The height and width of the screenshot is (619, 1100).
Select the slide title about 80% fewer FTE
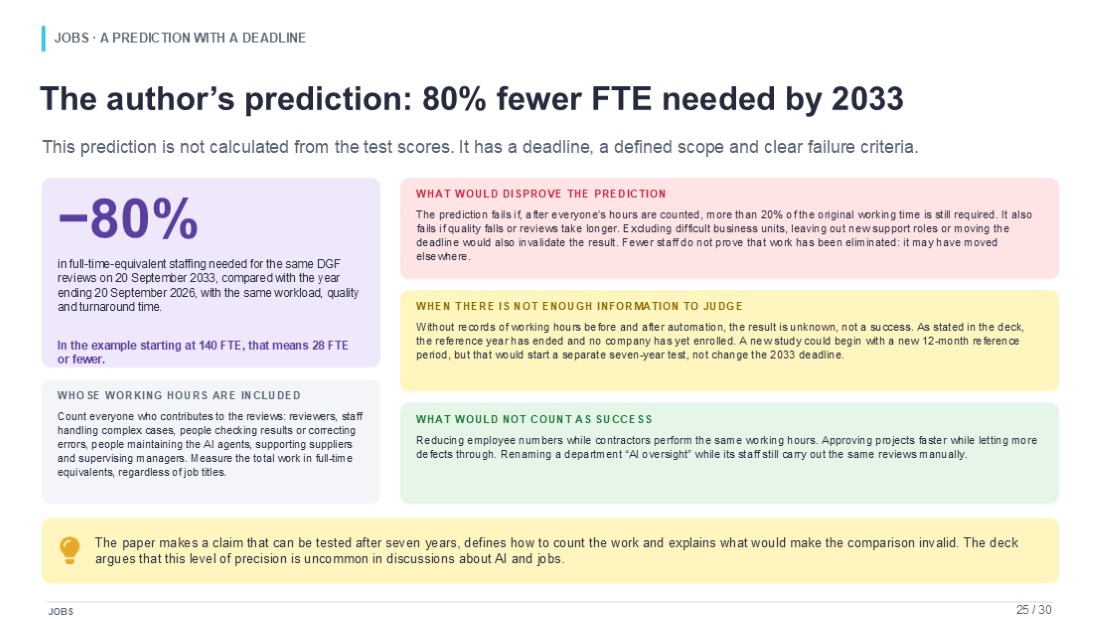(471, 99)
